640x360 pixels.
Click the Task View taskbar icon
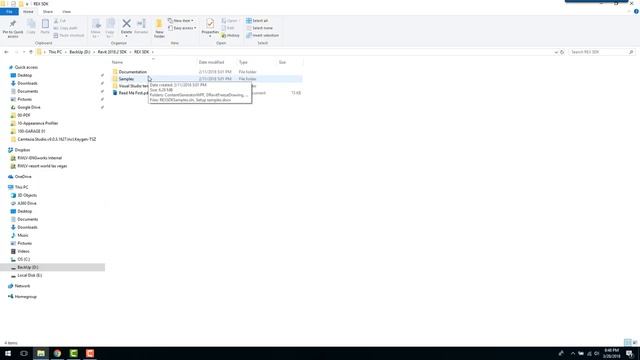(x=24, y=353)
